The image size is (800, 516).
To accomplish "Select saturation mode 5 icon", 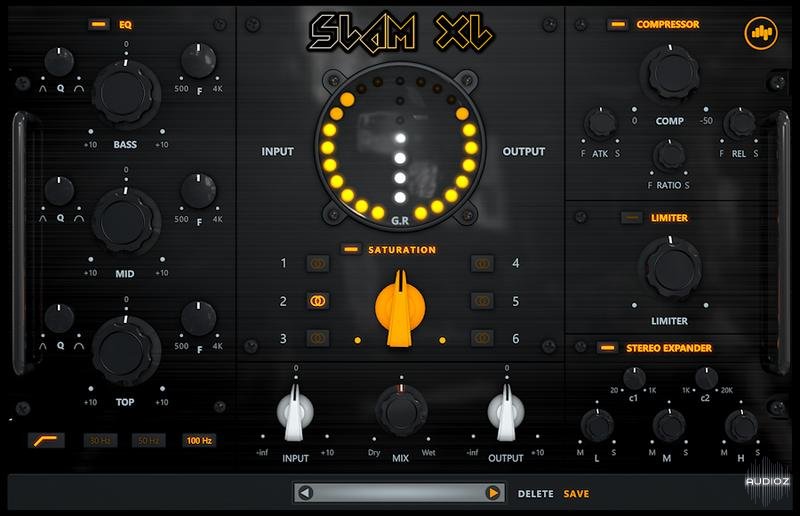I will click(482, 301).
